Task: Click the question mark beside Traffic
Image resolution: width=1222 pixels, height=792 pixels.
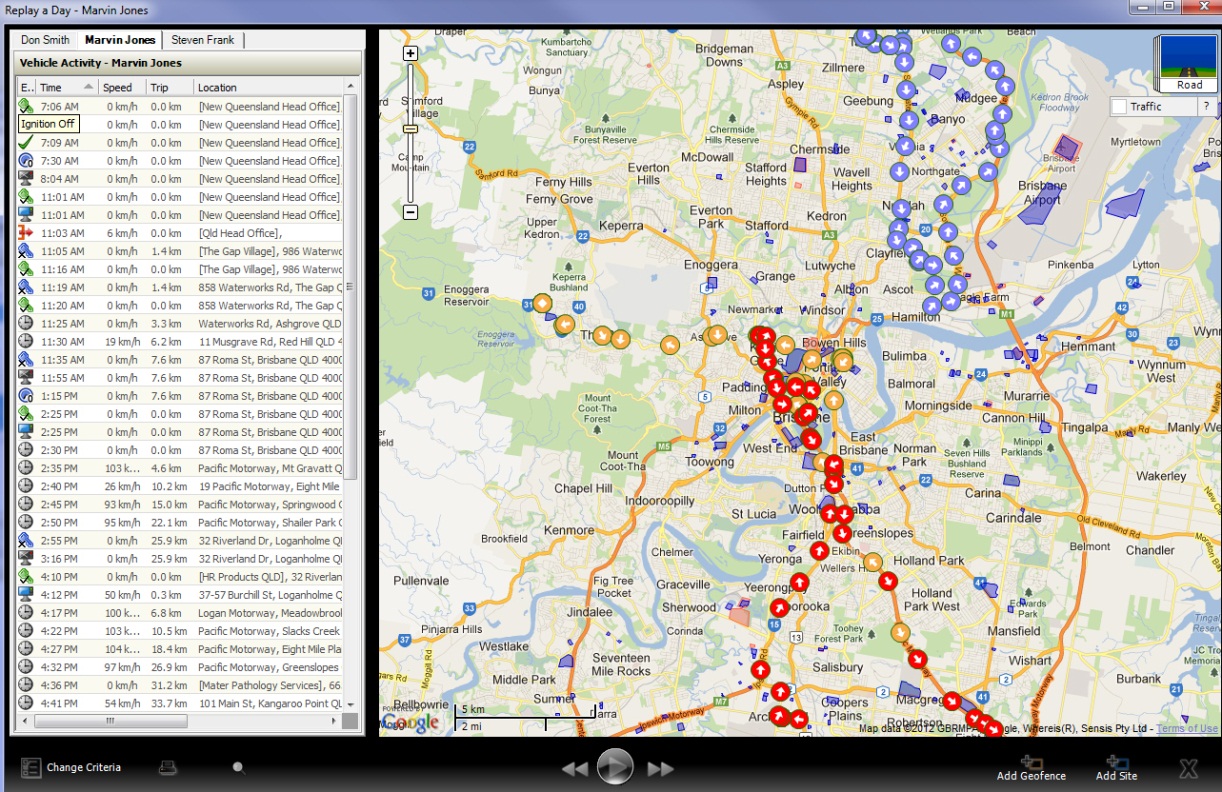Action: 1206,106
